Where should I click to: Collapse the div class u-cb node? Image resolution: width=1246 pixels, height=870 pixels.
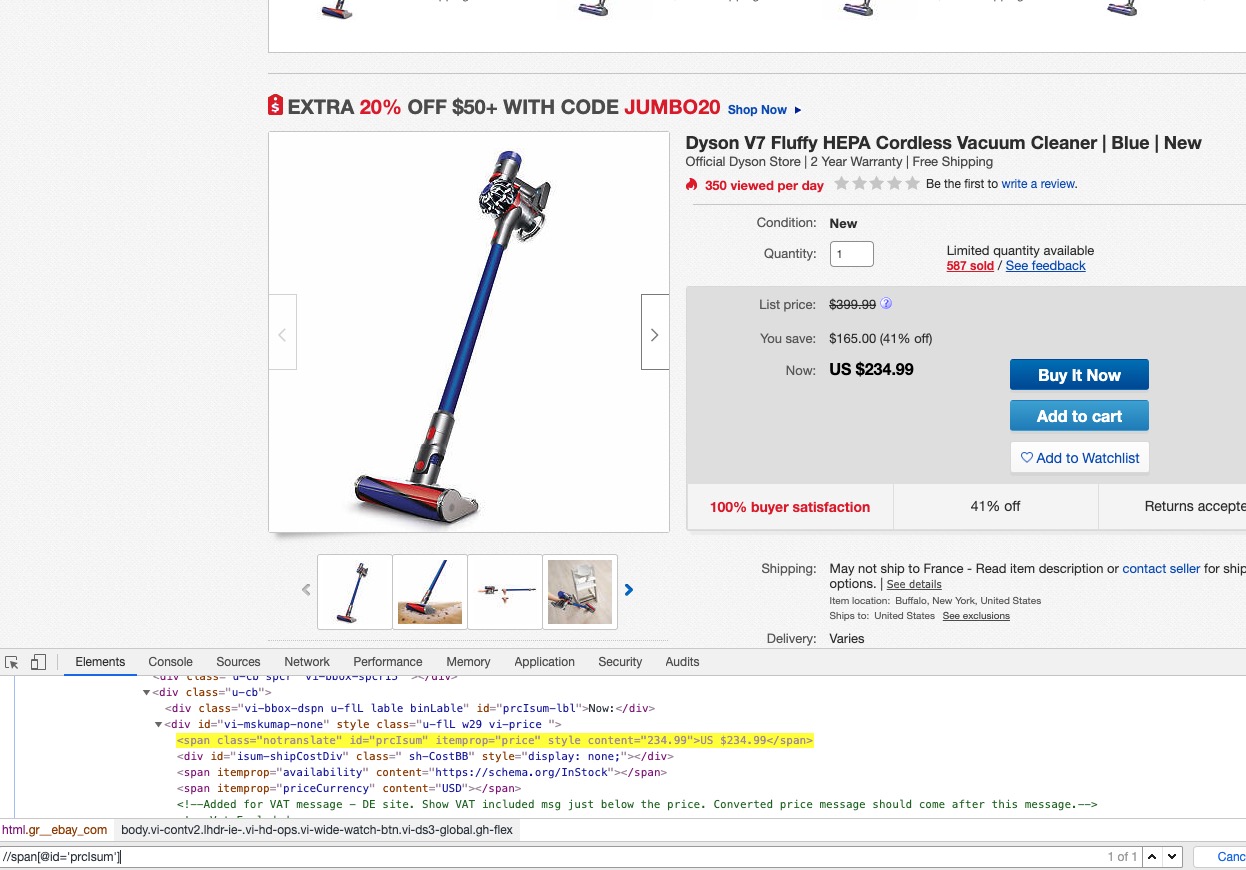[x=146, y=692]
